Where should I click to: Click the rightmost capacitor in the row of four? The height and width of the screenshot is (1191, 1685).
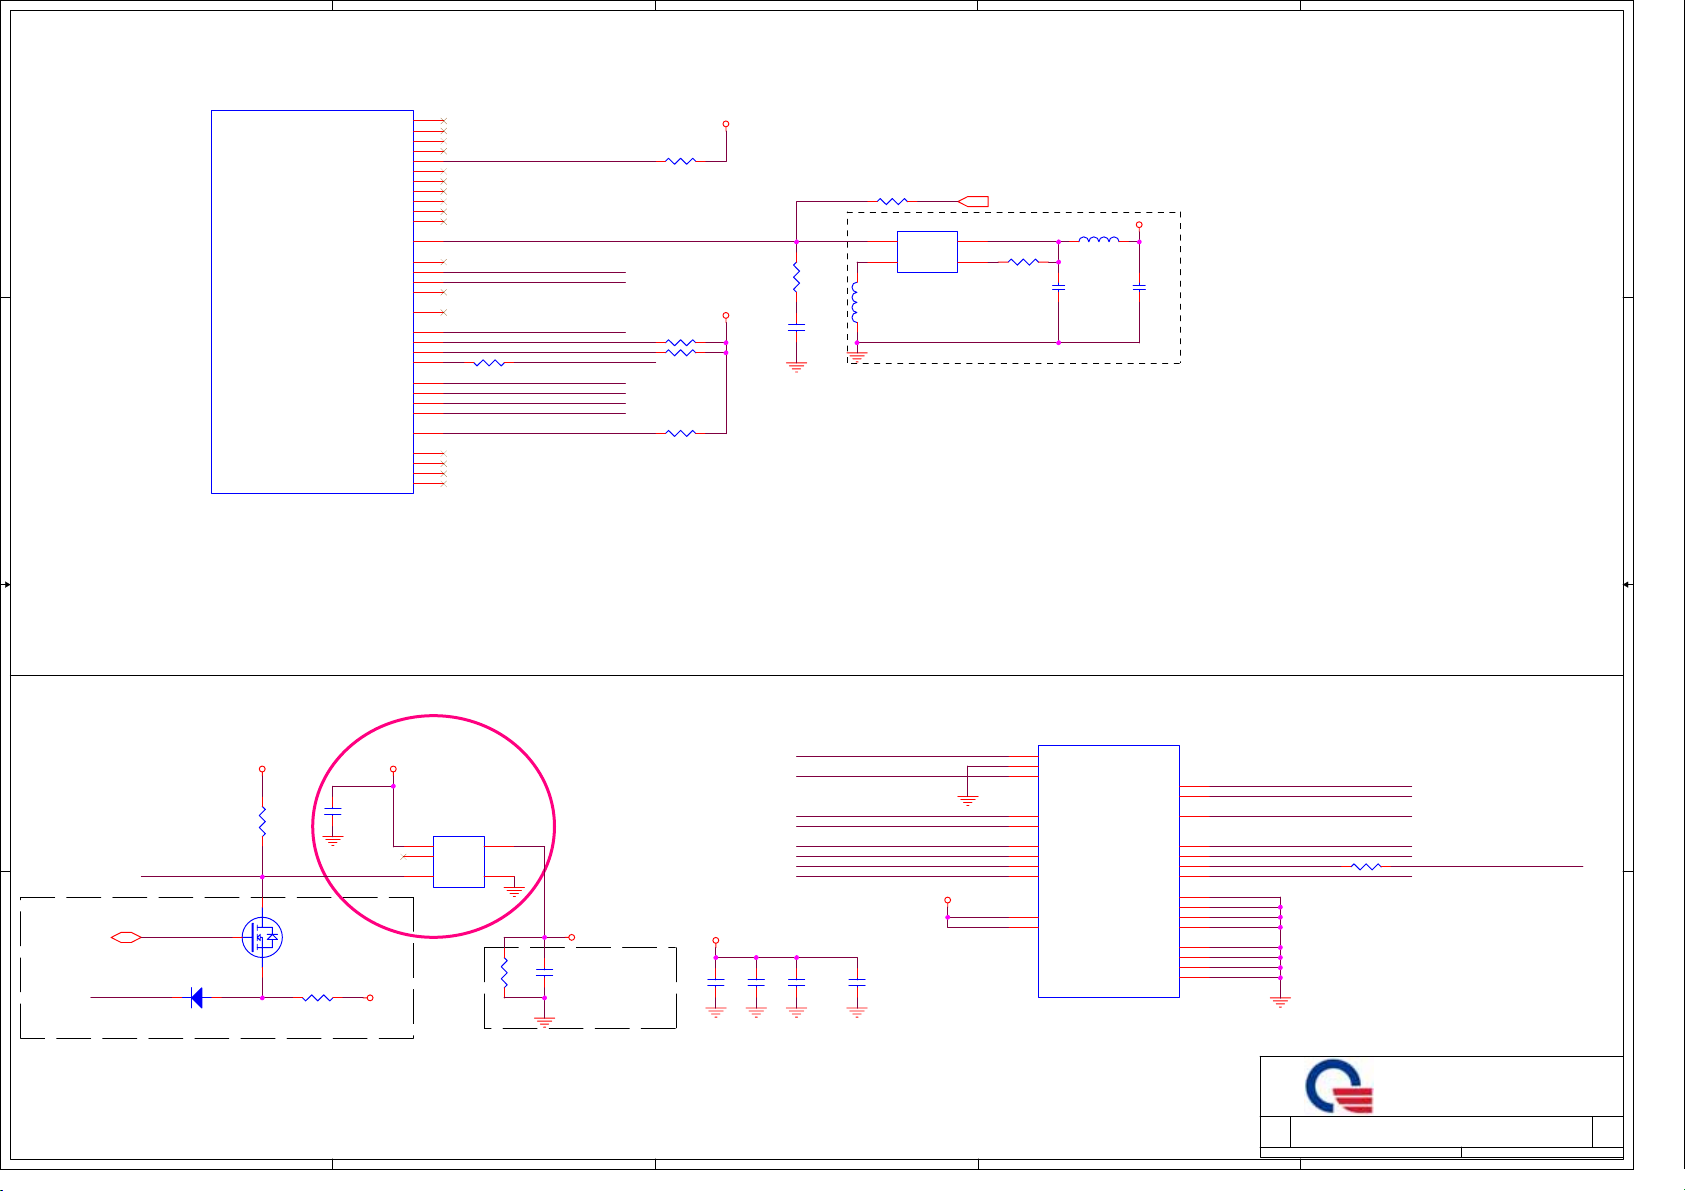(857, 983)
